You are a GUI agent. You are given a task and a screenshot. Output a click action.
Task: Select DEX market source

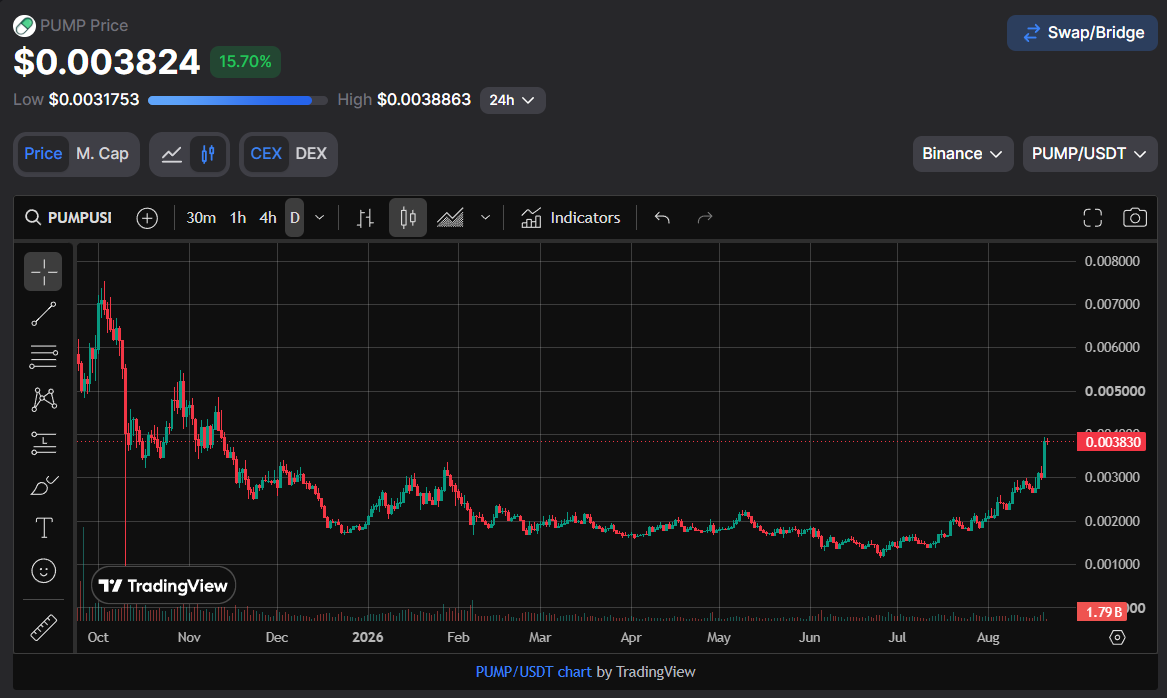(311, 154)
